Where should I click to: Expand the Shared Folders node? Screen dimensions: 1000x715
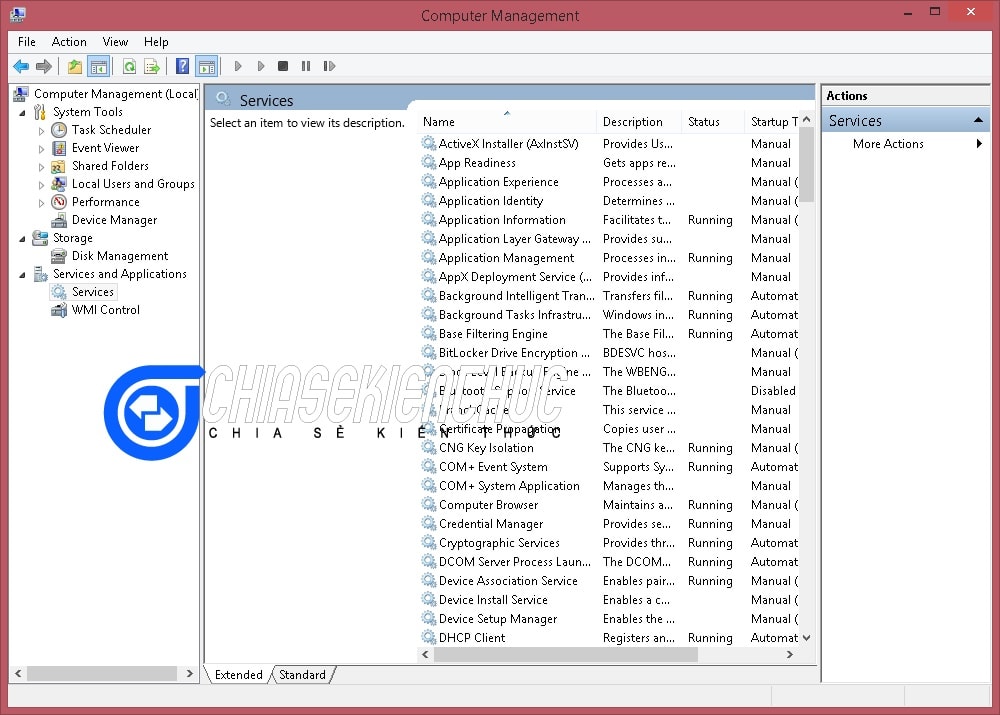pos(41,166)
